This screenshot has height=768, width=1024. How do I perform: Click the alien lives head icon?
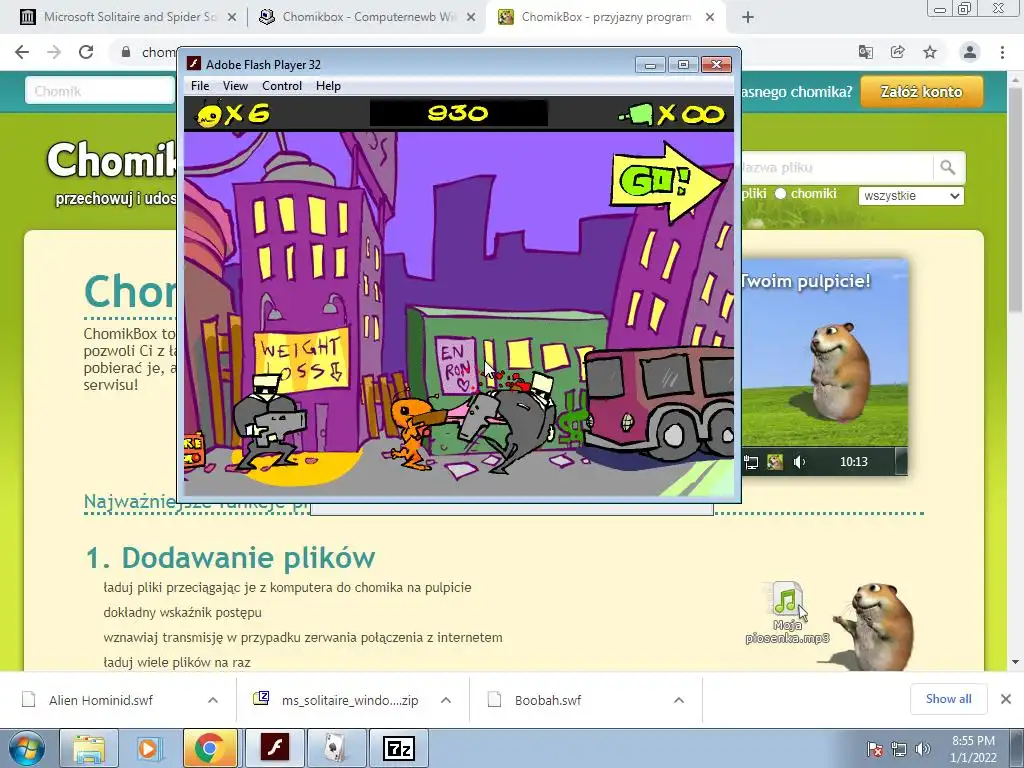point(209,114)
